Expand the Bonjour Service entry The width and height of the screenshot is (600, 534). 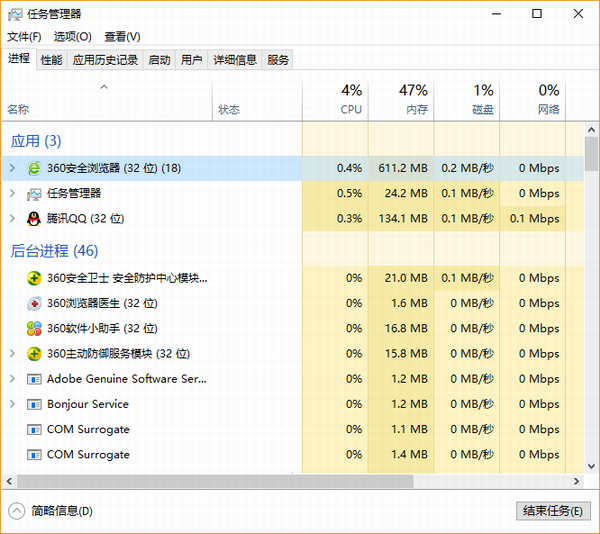pyautogui.click(x=13, y=404)
